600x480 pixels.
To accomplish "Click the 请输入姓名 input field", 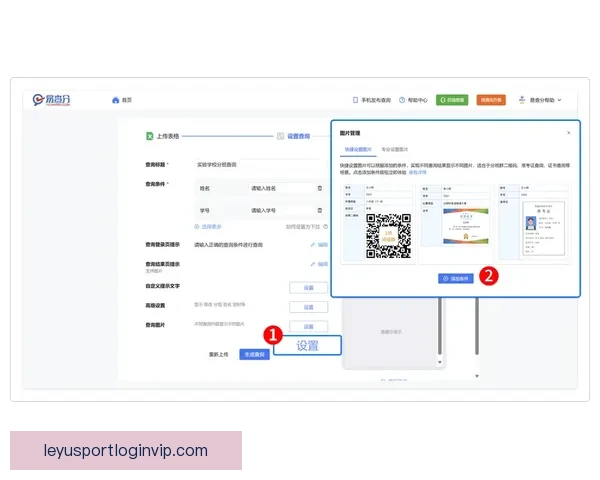I will (x=281, y=188).
